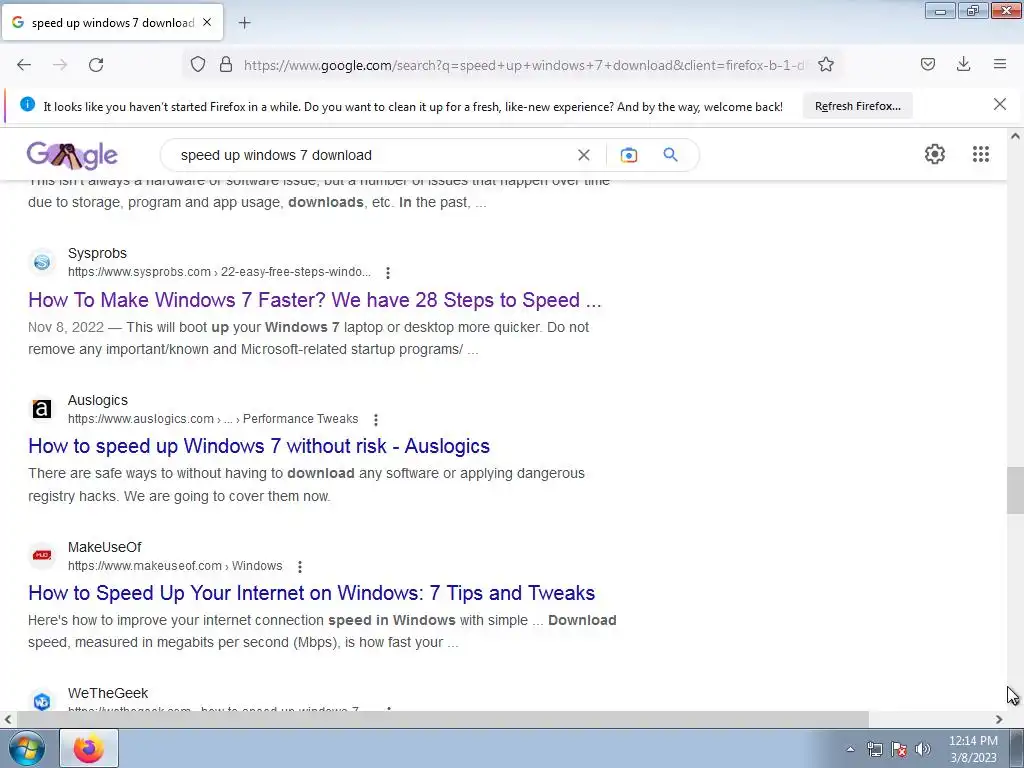Open How To Make Windows 7 Faster link
1024x768 pixels.
[x=315, y=300]
